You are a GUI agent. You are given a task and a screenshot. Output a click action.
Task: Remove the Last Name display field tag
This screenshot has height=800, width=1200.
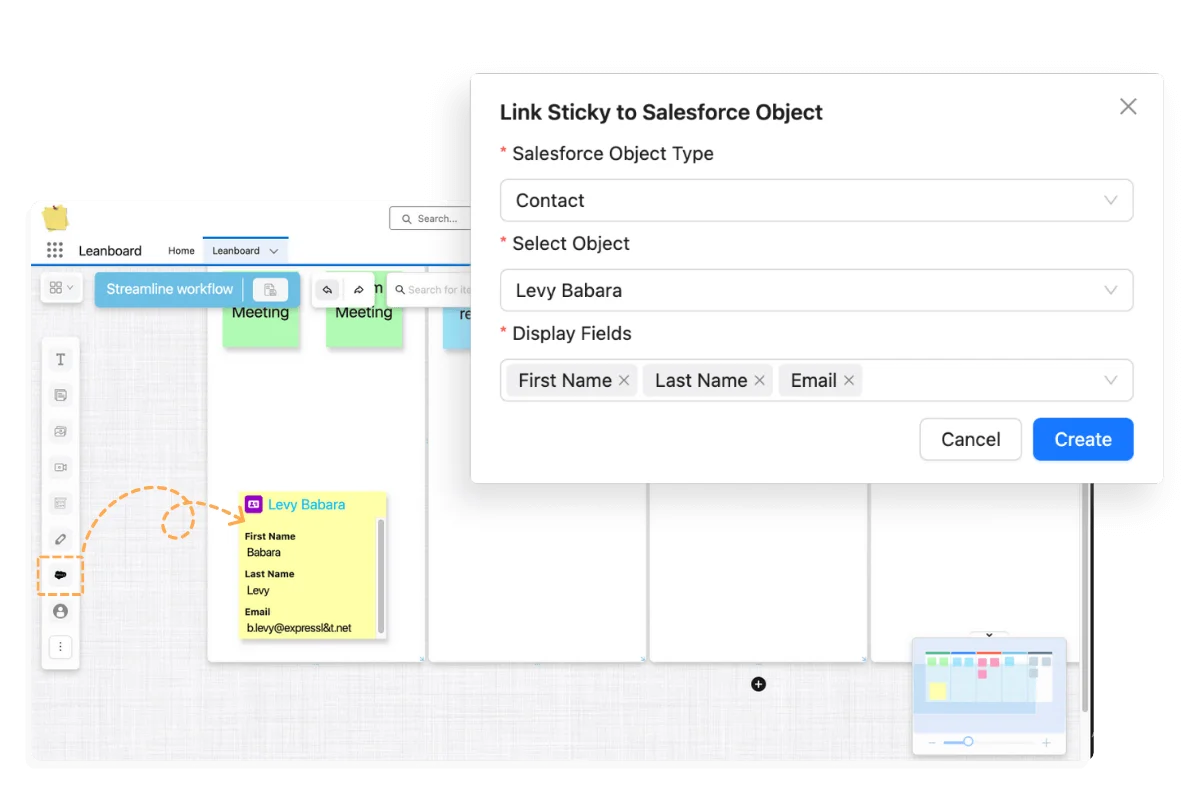(x=759, y=380)
